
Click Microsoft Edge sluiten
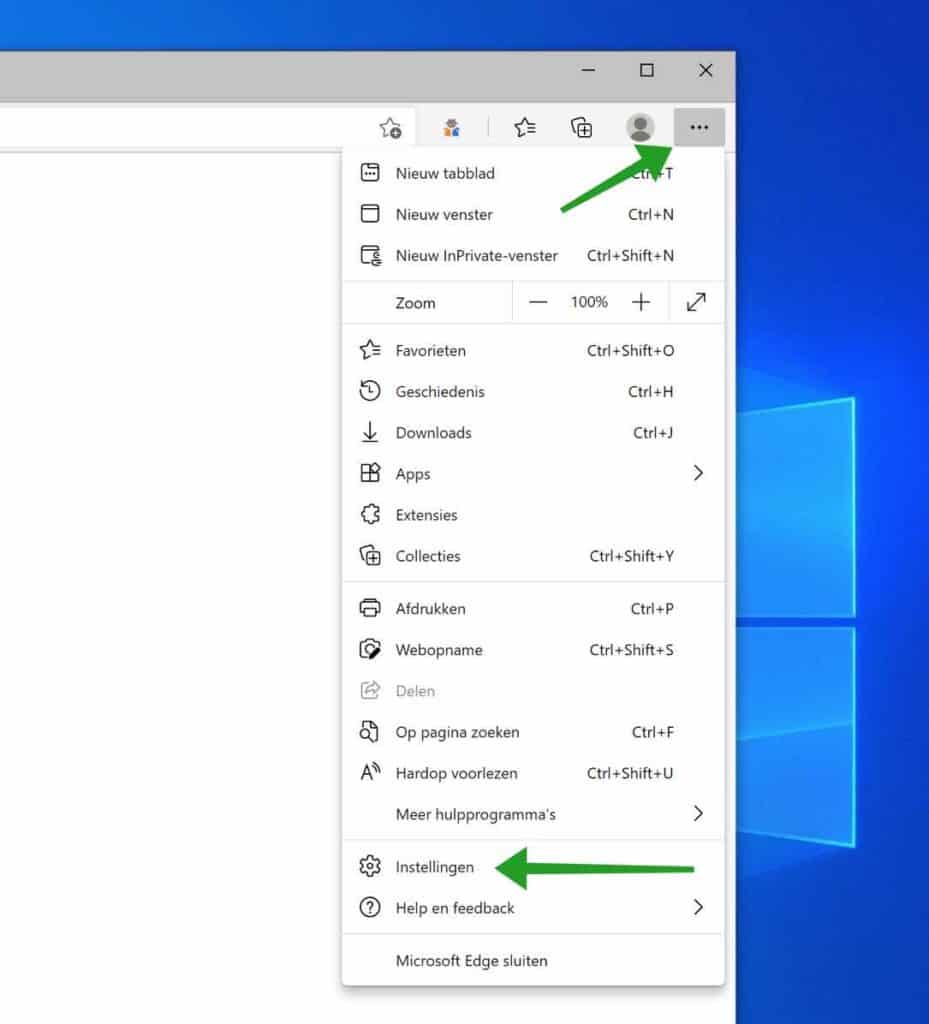[471, 960]
